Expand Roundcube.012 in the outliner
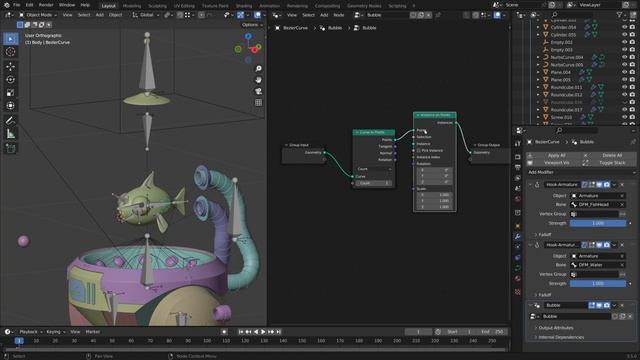The image size is (640, 360). point(538,95)
